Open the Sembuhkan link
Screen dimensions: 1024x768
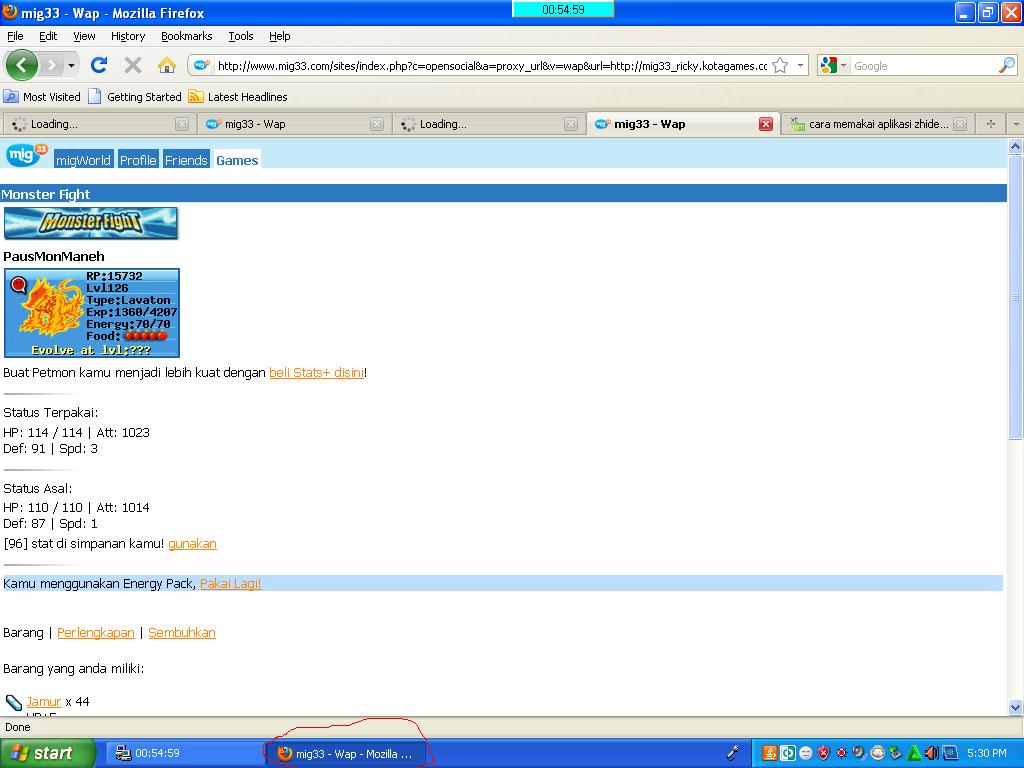182,633
